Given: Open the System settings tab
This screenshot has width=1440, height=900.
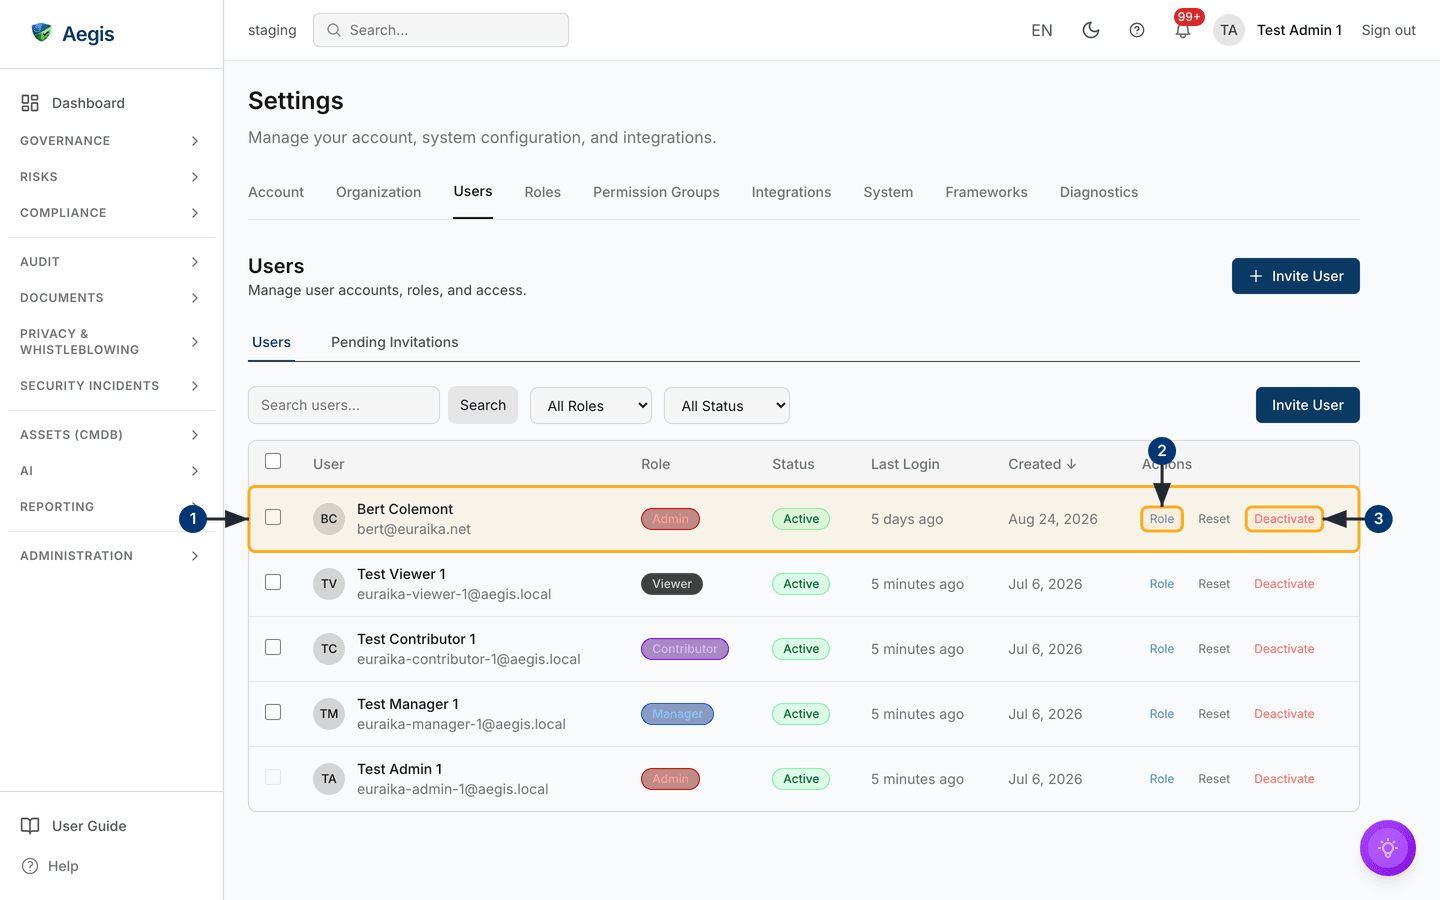Looking at the screenshot, I should click(x=888, y=192).
